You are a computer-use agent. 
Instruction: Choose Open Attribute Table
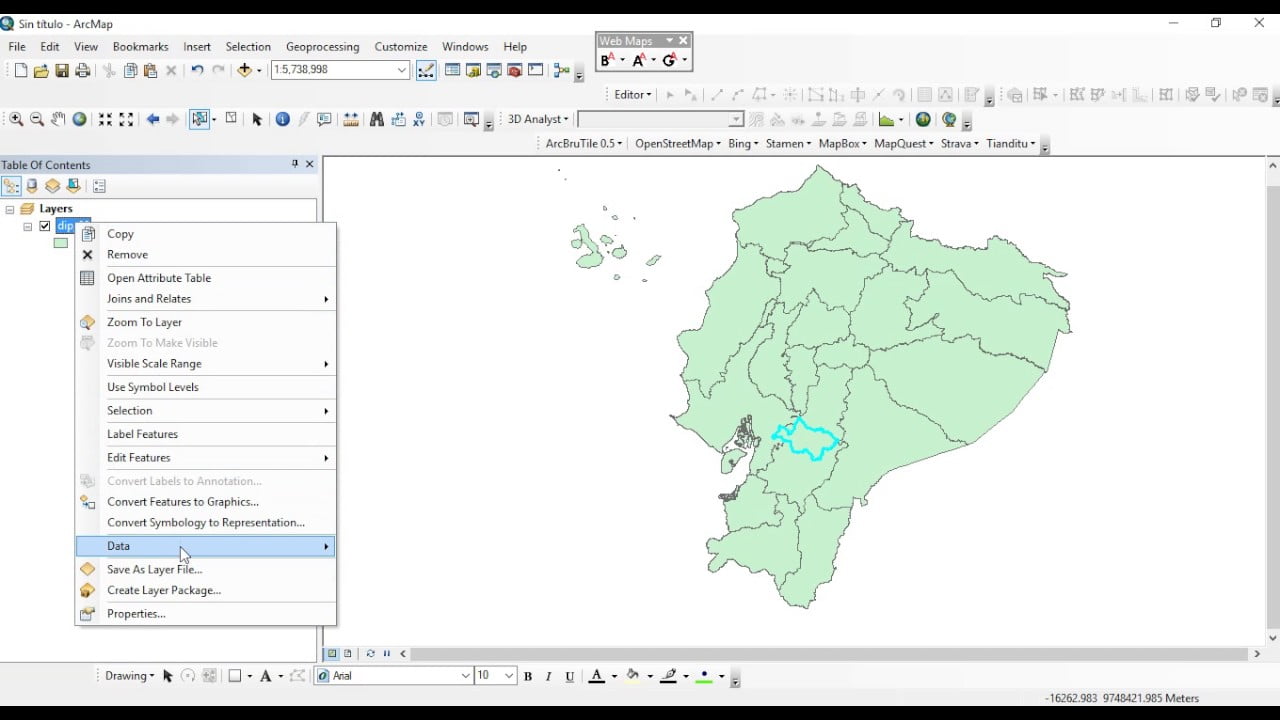point(205,278)
